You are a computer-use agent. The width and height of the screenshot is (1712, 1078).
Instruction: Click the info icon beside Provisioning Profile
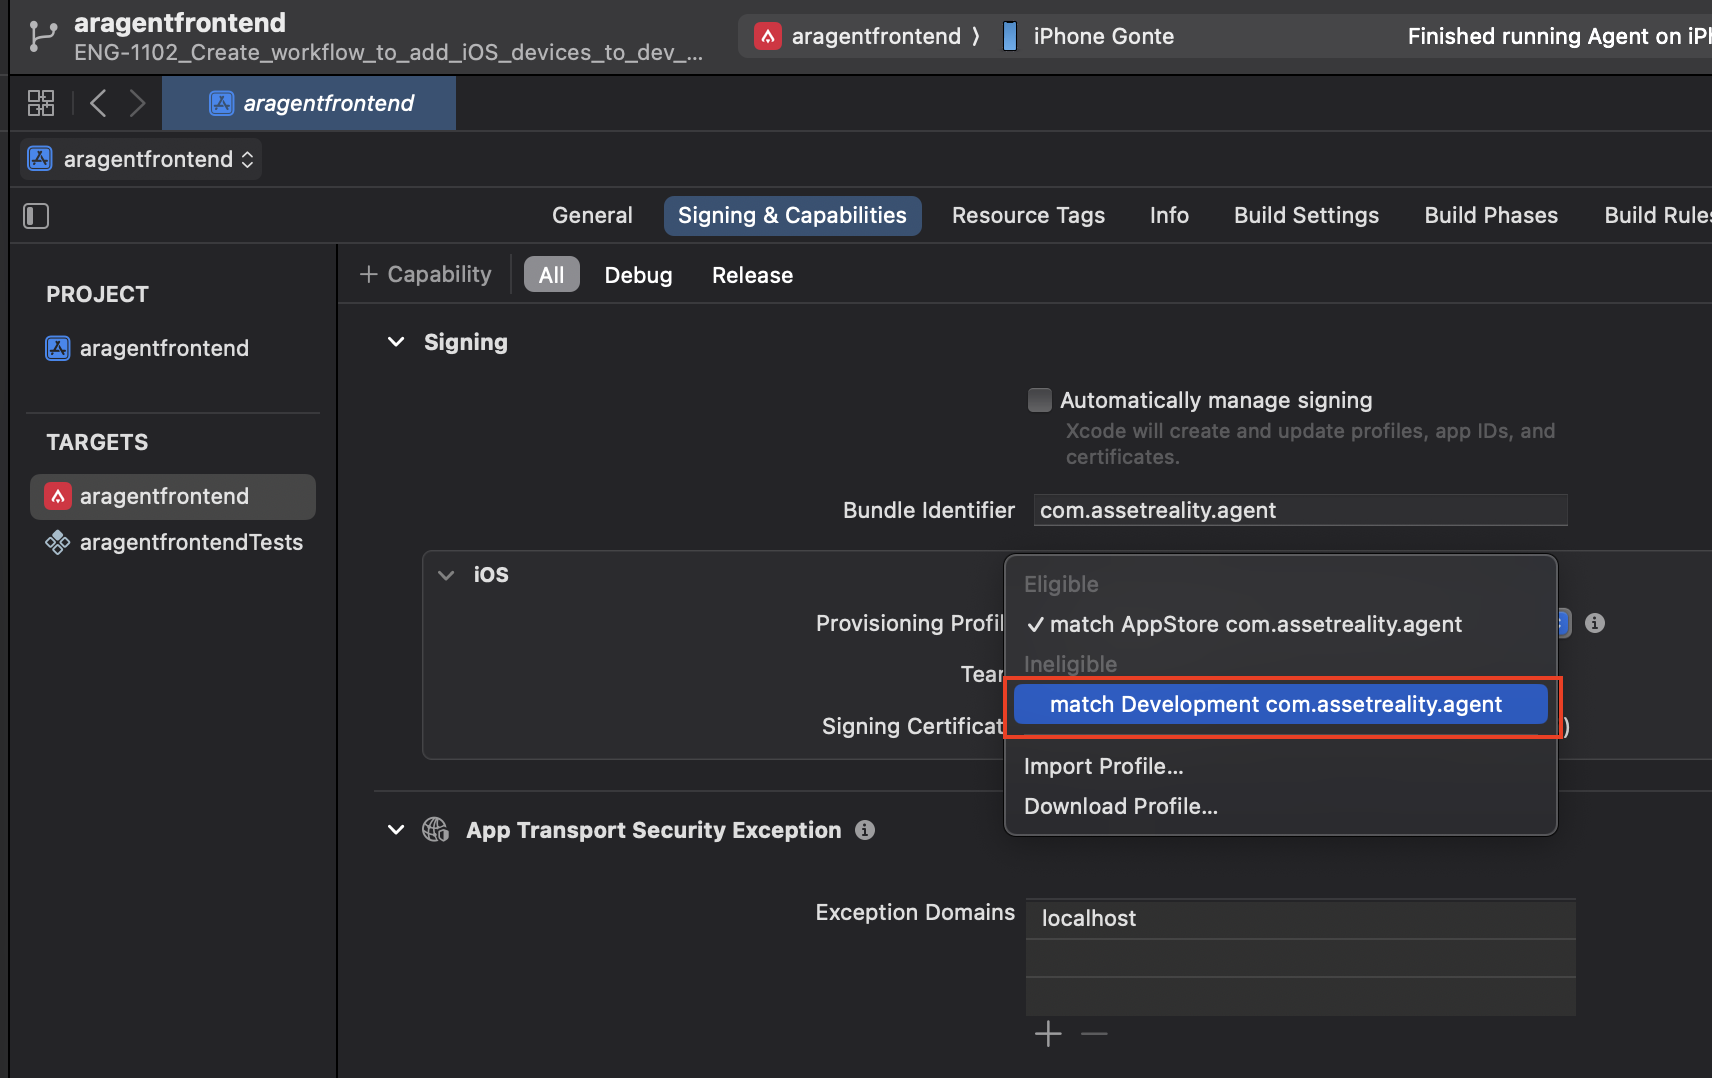click(x=1595, y=623)
